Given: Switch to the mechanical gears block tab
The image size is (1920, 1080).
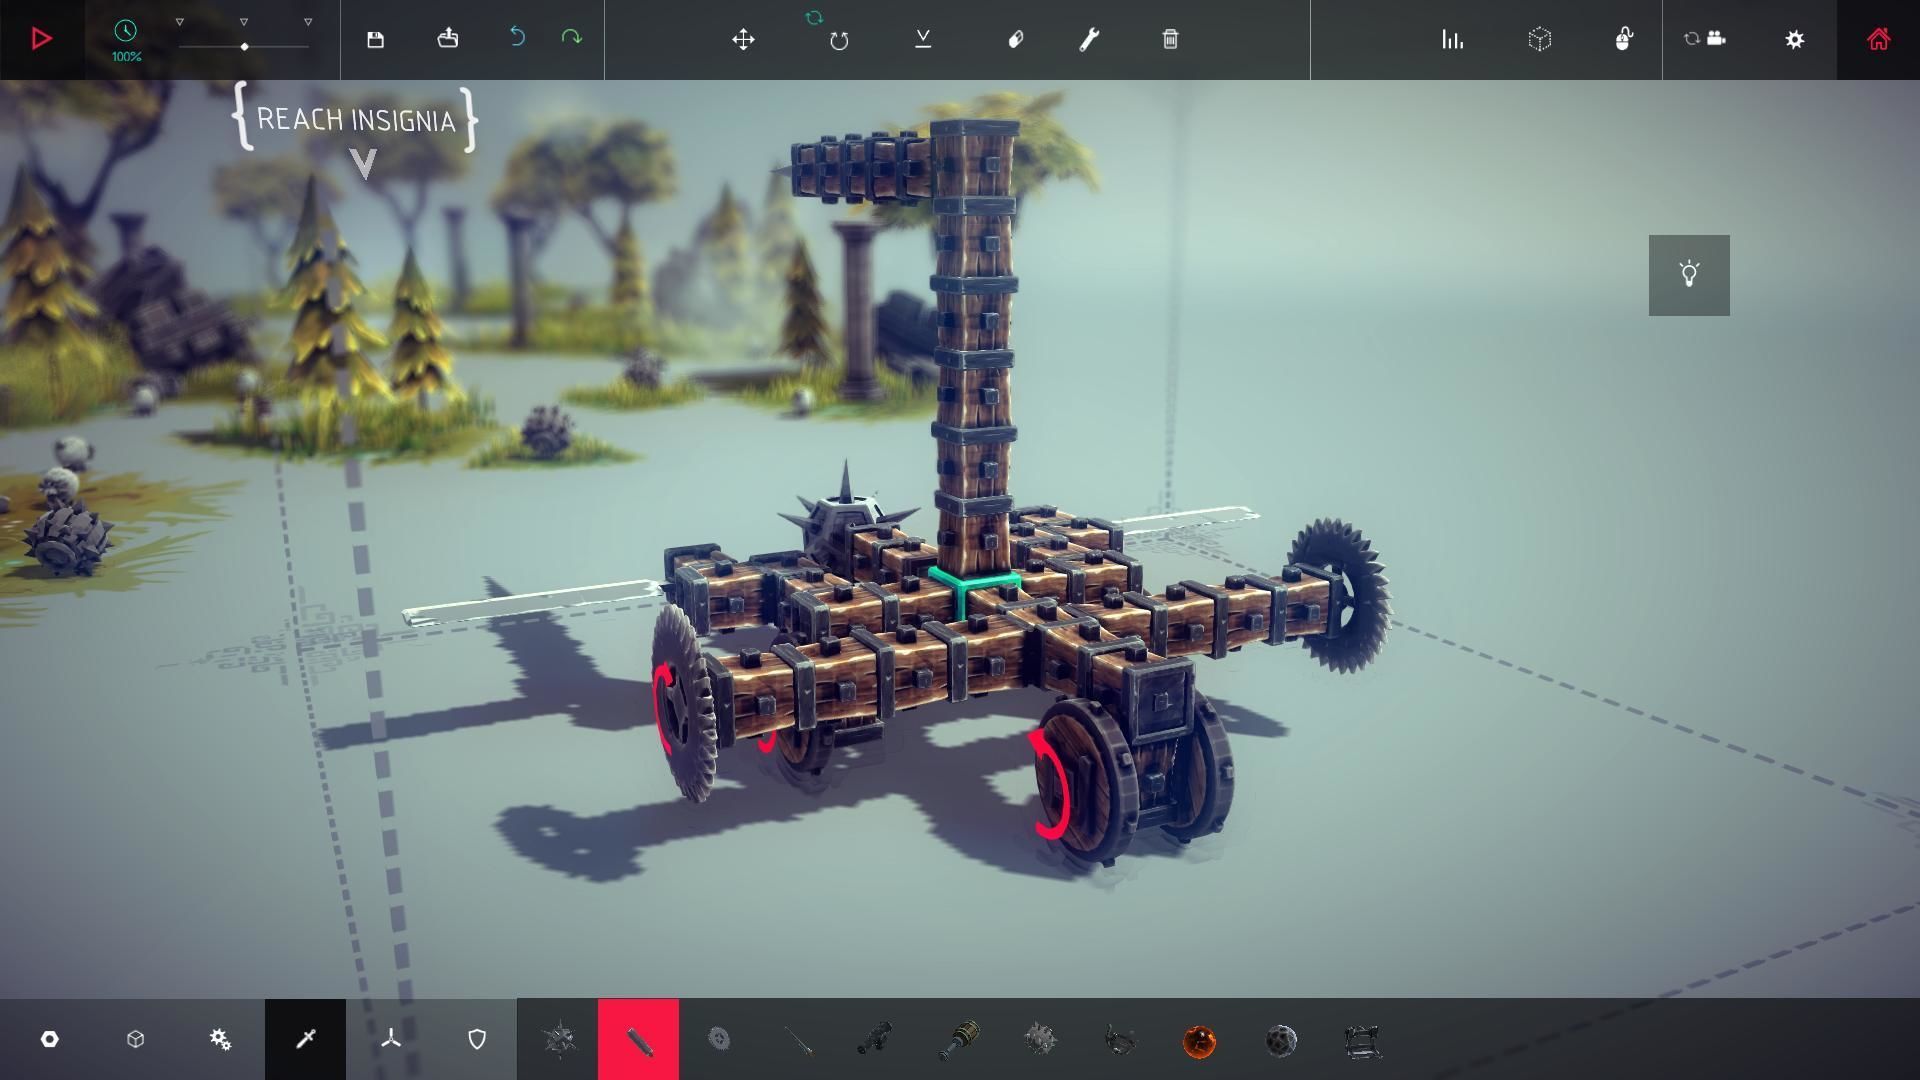Looking at the screenshot, I should pyautogui.click(x=220, y=1040).
